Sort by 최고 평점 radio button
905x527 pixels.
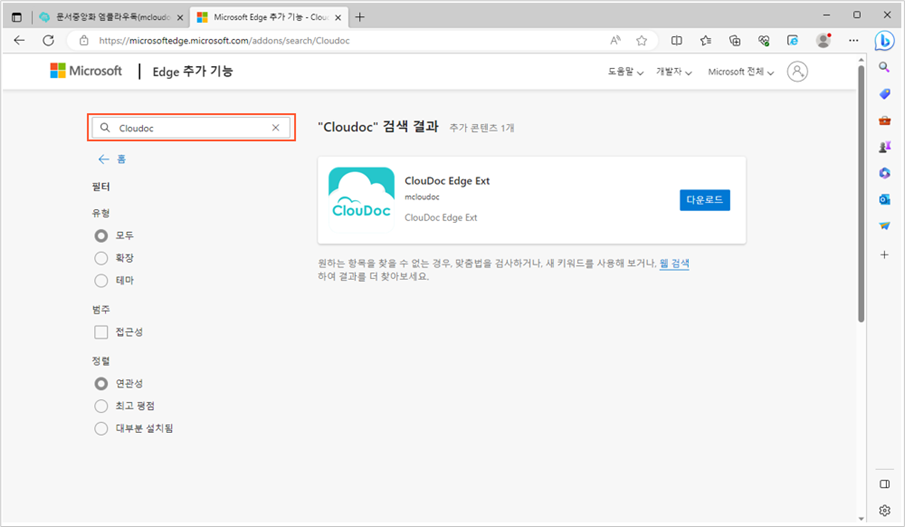(101, 406)
